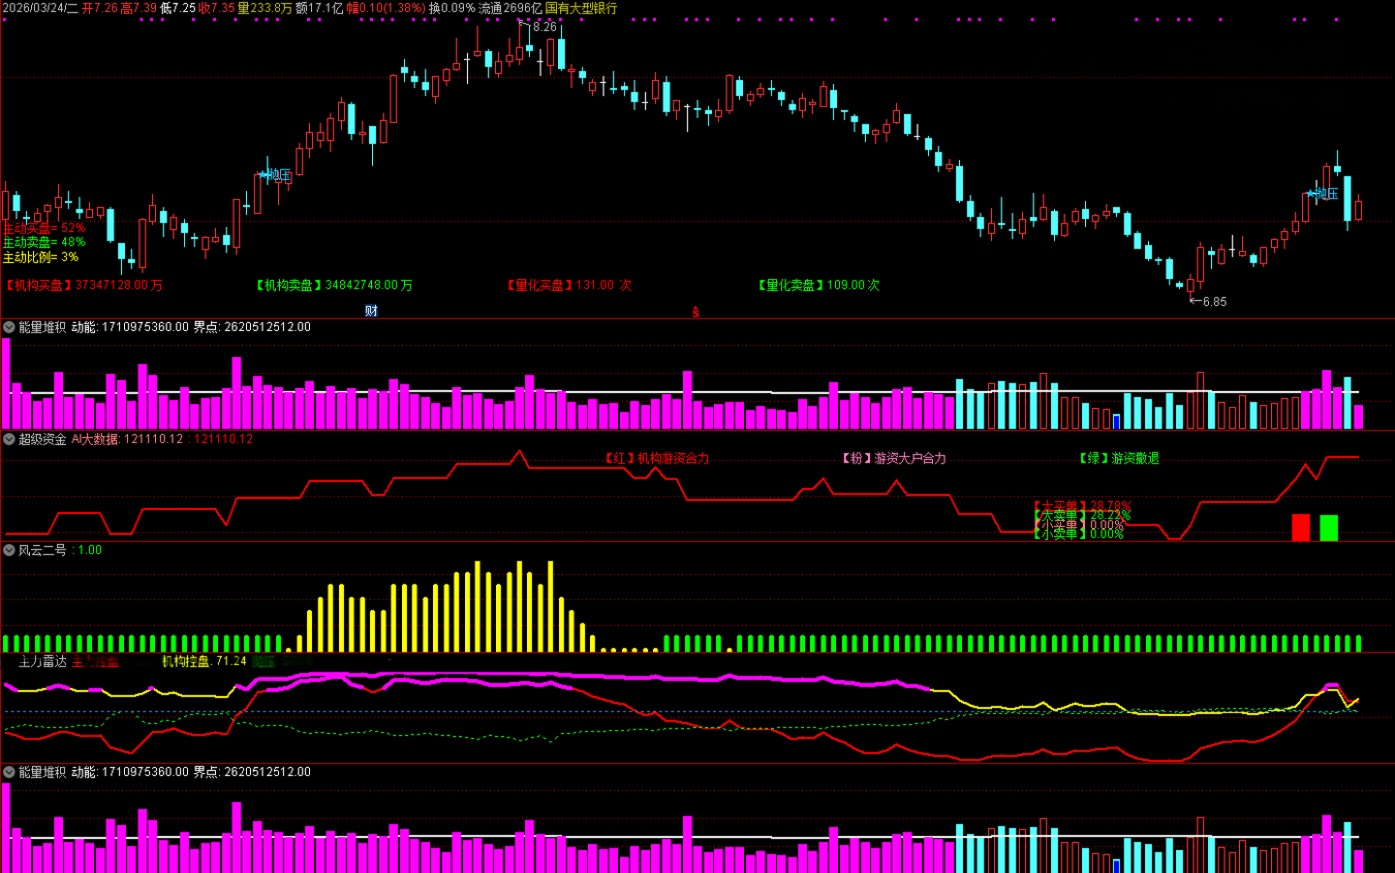1395x873 pixels.
Task: Click the 【机构买盘】 value label
Action: pyautogui.click(x=83, y=285)
